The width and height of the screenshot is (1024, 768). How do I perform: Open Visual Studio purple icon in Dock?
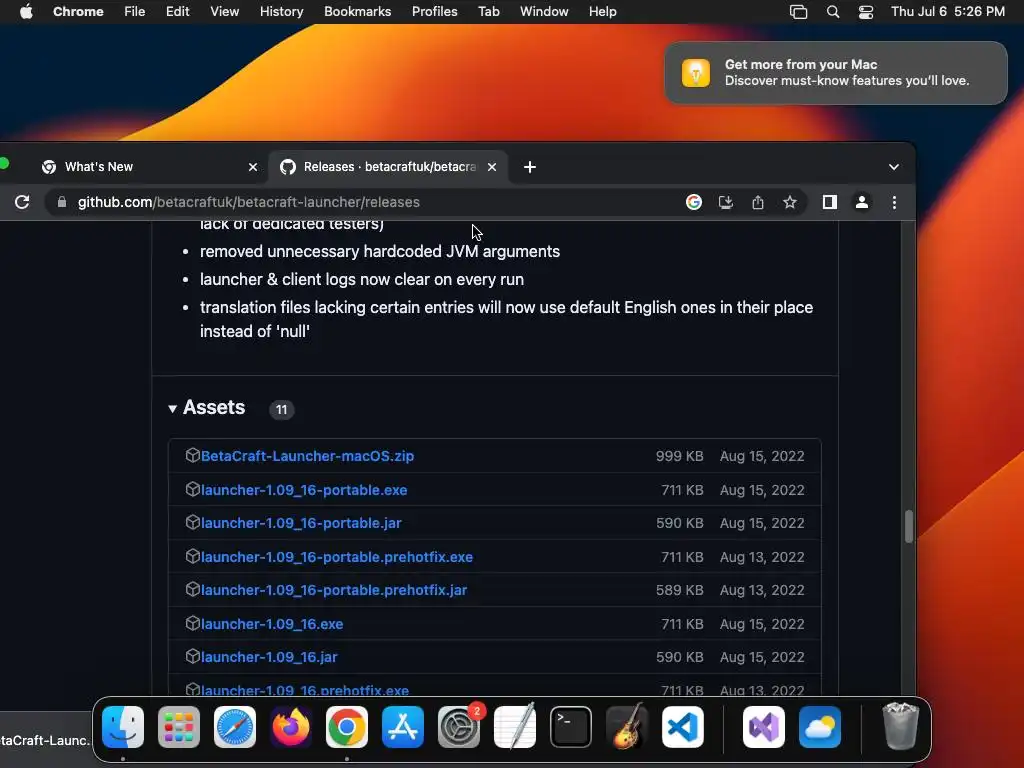pyautogui.click(x=764, y=727)
